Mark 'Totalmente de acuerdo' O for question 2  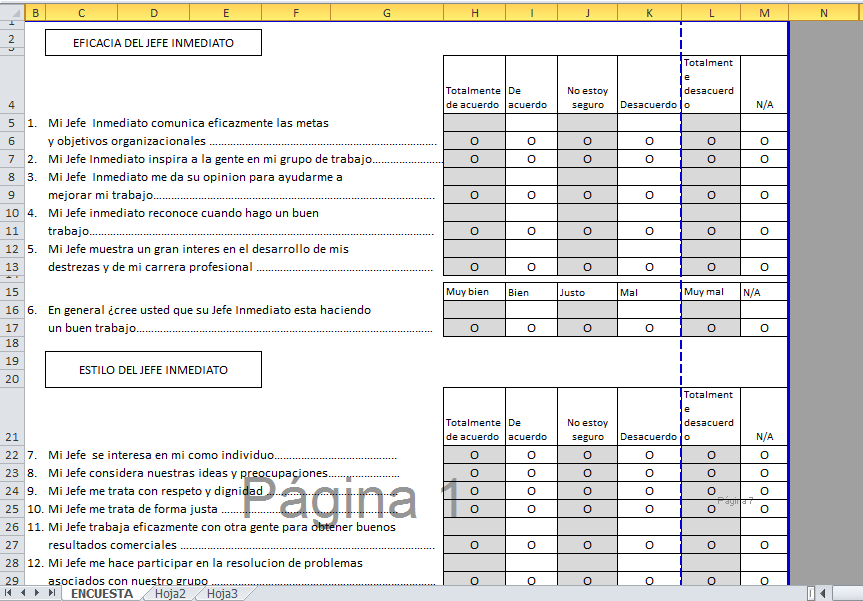point(474,159)
